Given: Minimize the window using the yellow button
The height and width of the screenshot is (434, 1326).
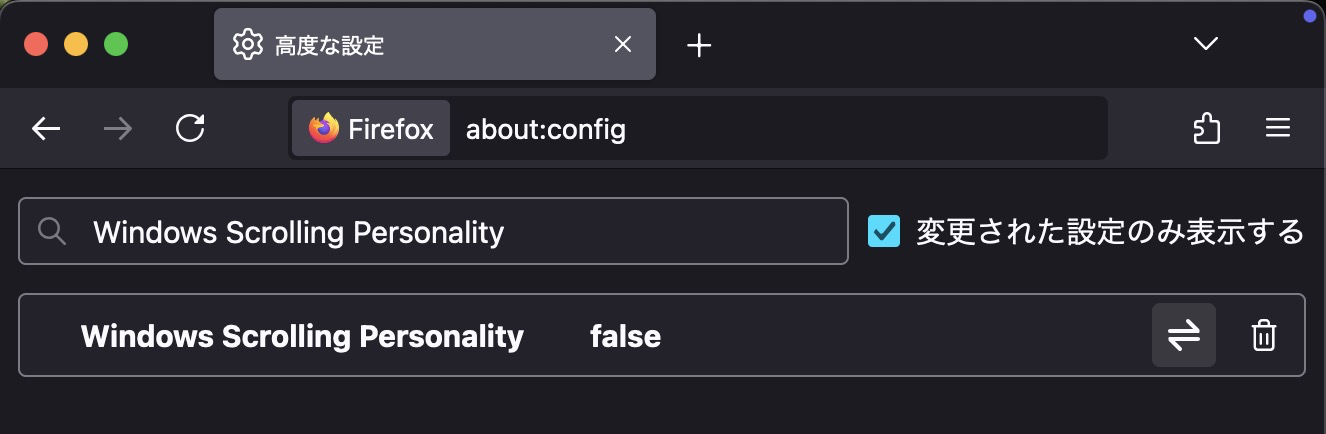Looking at the screenshot, I should click(x=76, y=44).
